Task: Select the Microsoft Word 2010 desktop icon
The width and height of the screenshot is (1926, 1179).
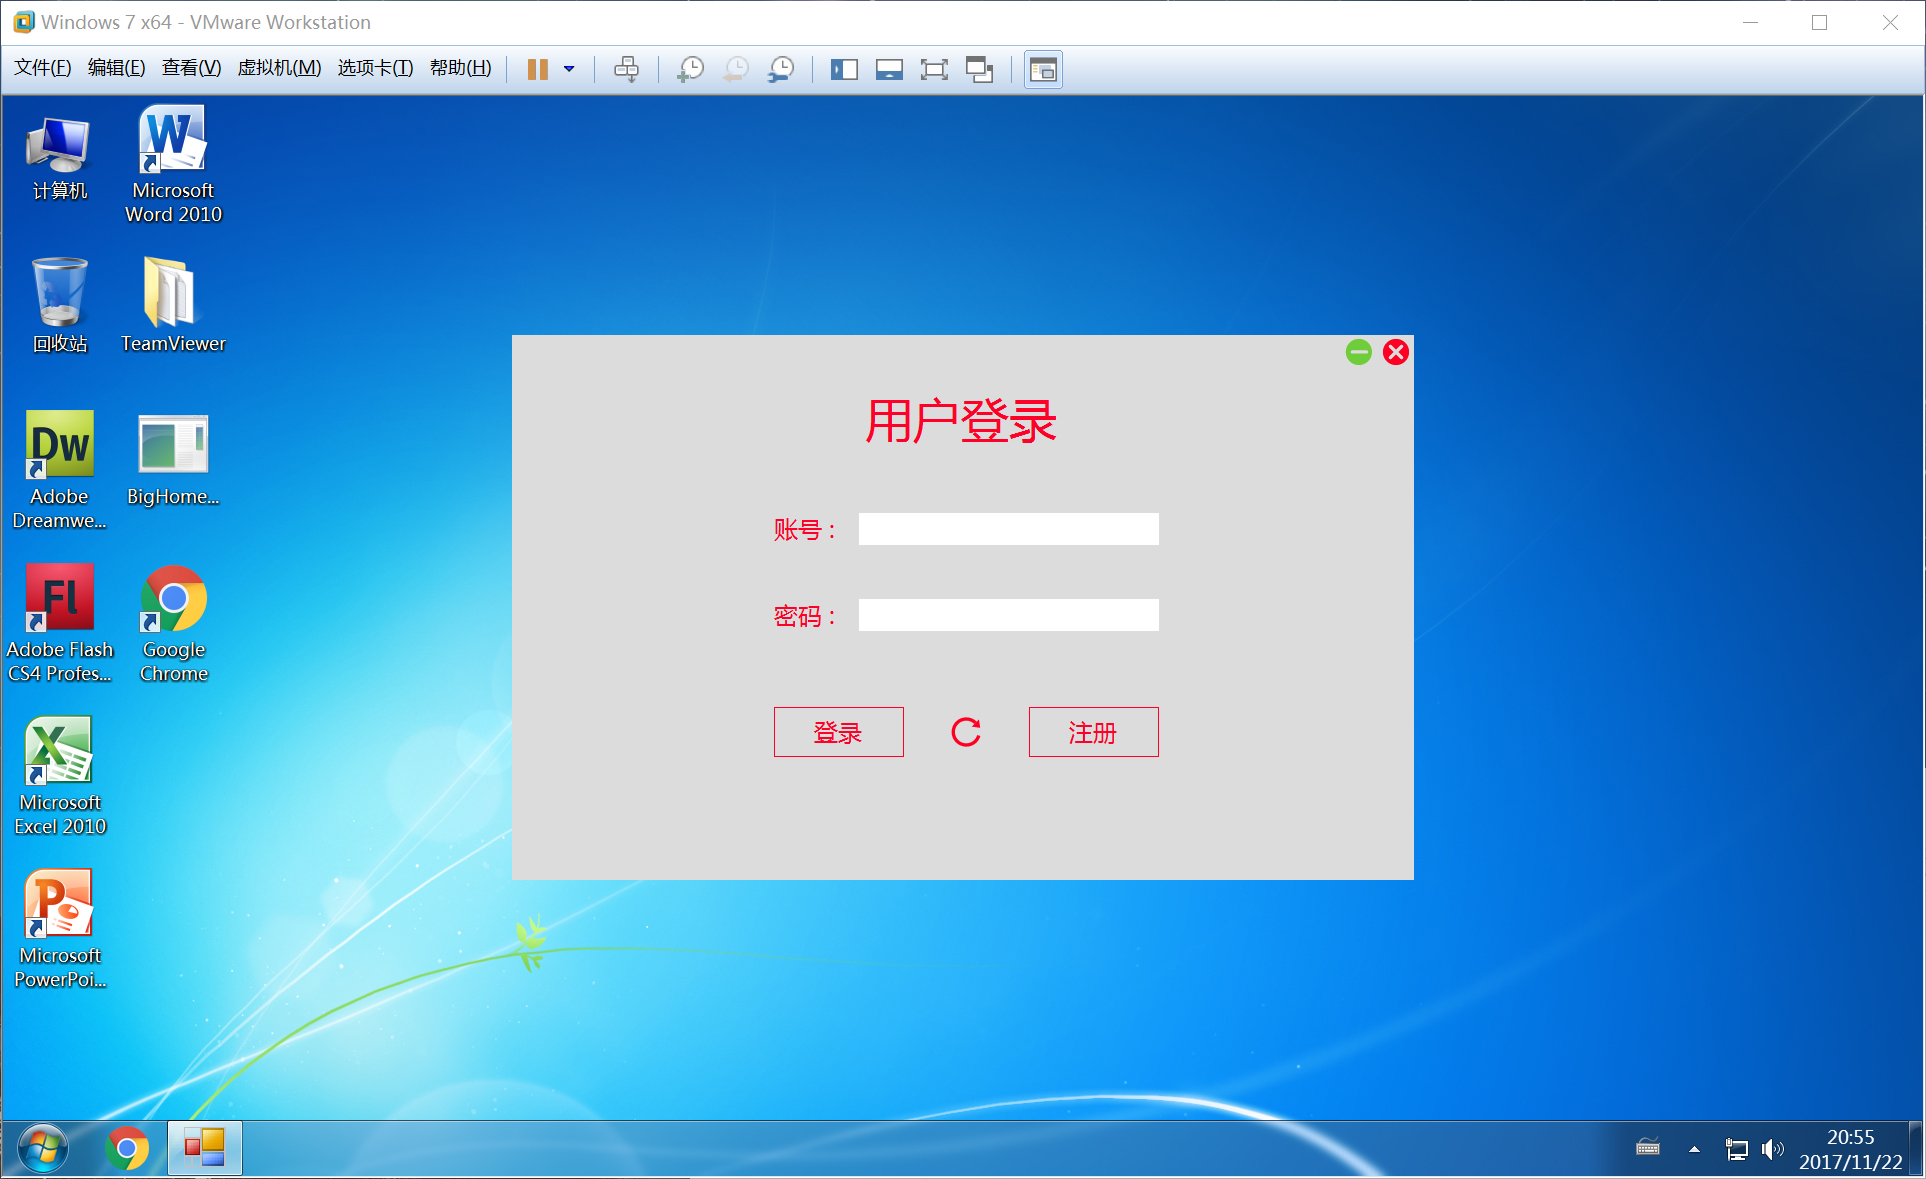Action: coord(173,165)
